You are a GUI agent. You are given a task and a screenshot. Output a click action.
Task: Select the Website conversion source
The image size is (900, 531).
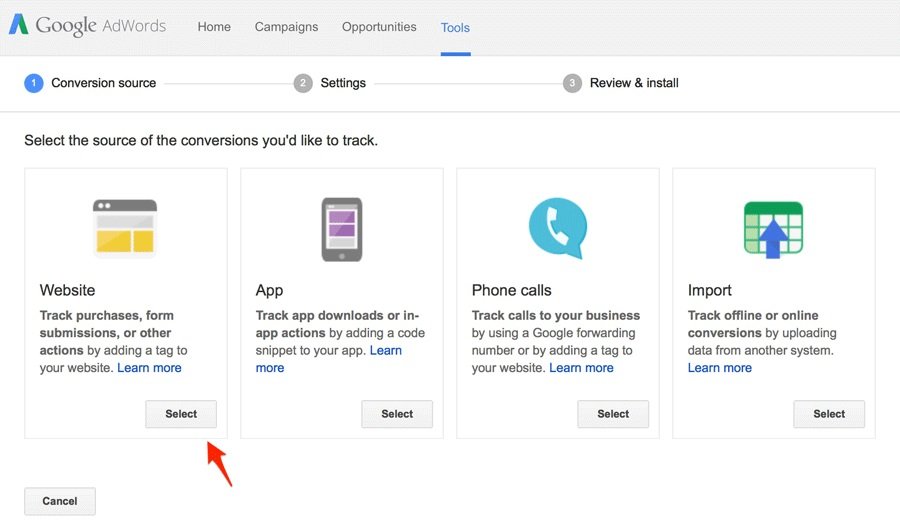(181, 414)
